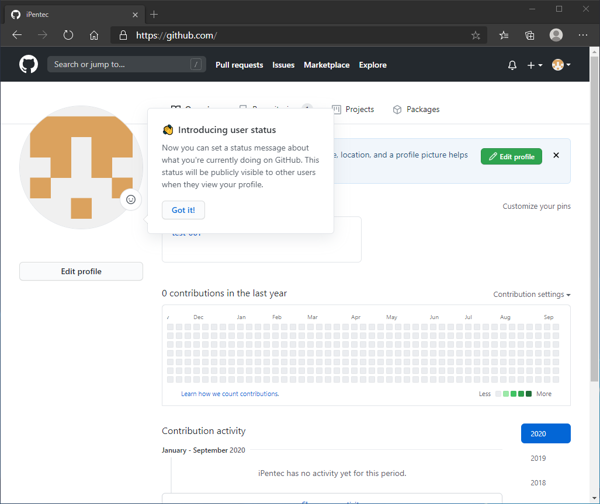Select the 2020 year filter
600x504 pixels.
tap(546, 434)
